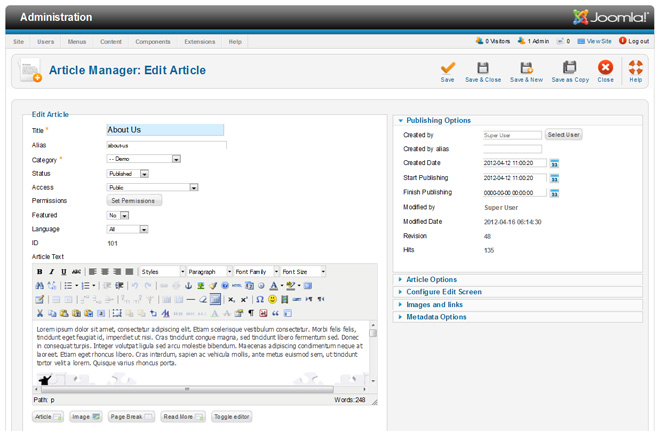Click the Set Permissions button
This screenshot has height=431, width=660.
coord(134,201)
